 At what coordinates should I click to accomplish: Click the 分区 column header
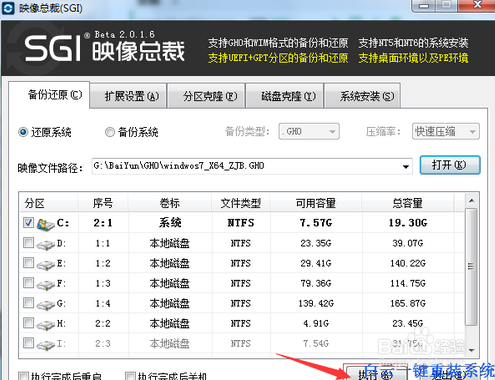pos(48,203)
